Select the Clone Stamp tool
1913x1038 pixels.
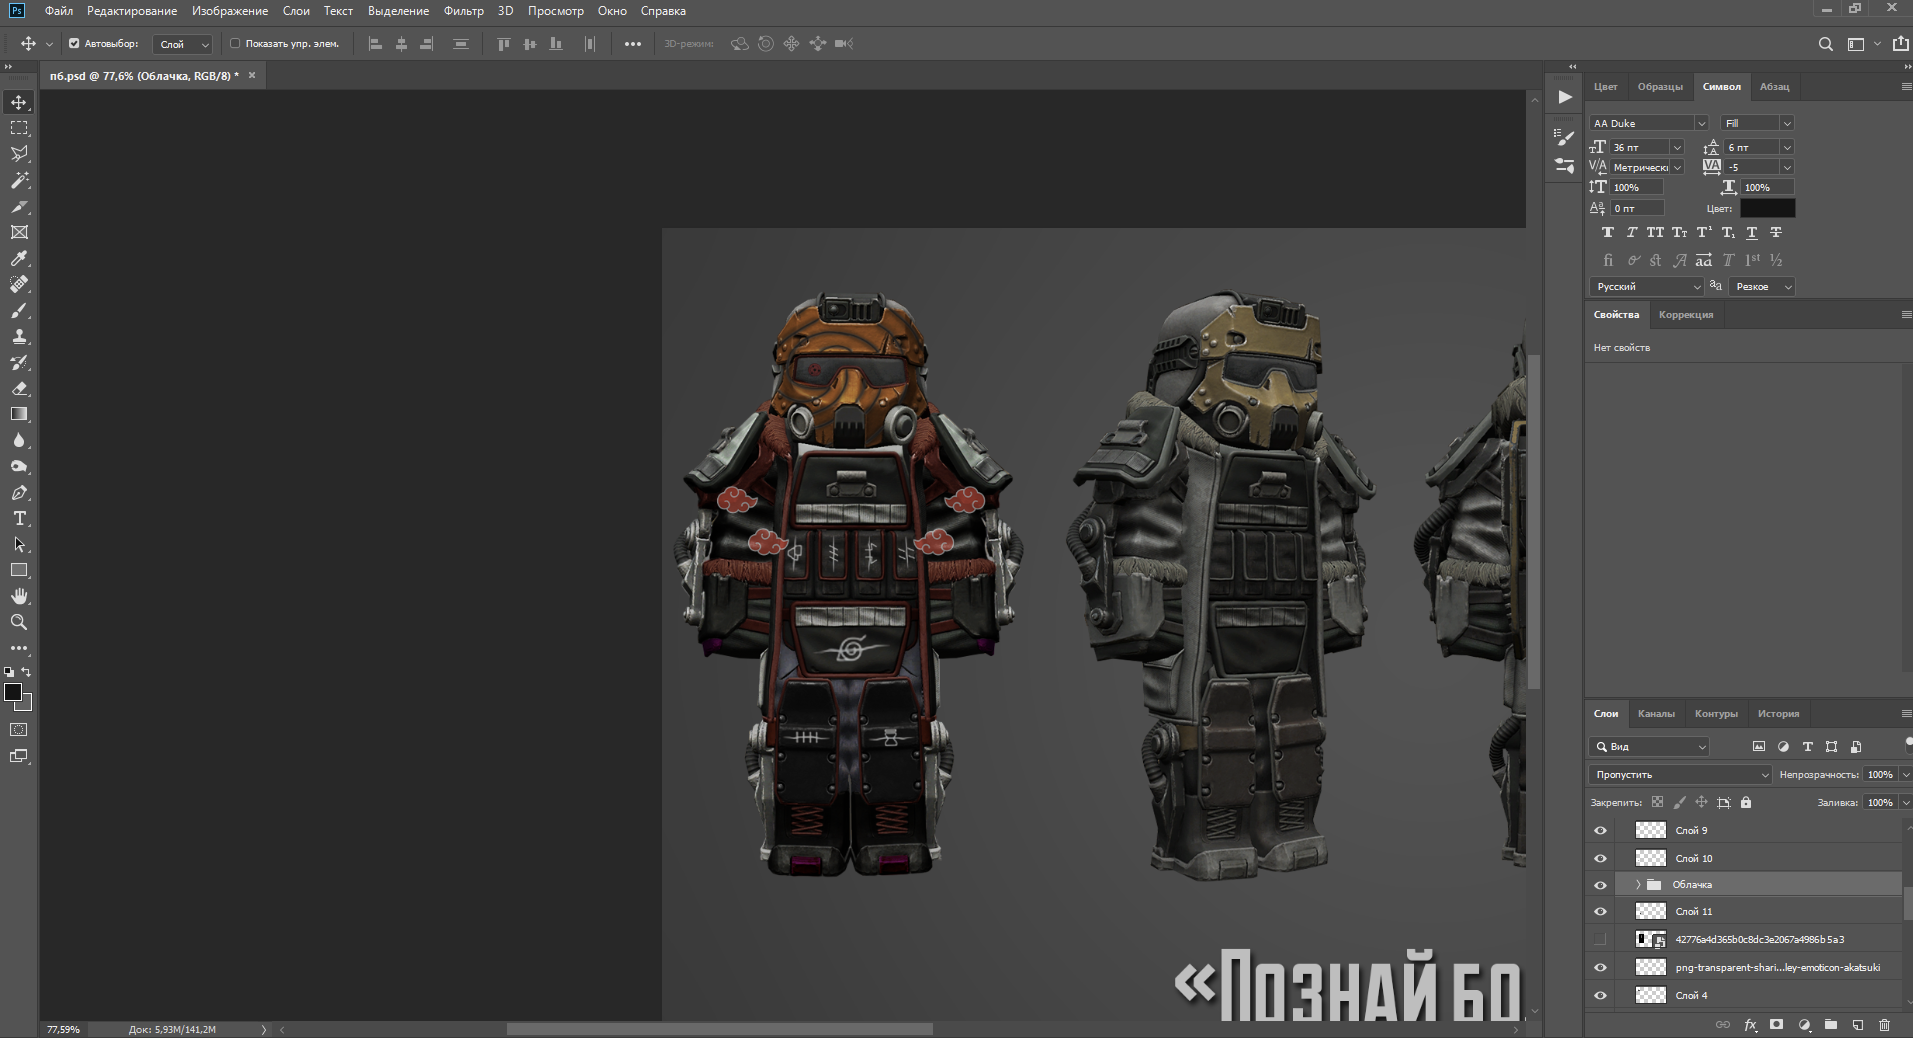click(19, 336)
